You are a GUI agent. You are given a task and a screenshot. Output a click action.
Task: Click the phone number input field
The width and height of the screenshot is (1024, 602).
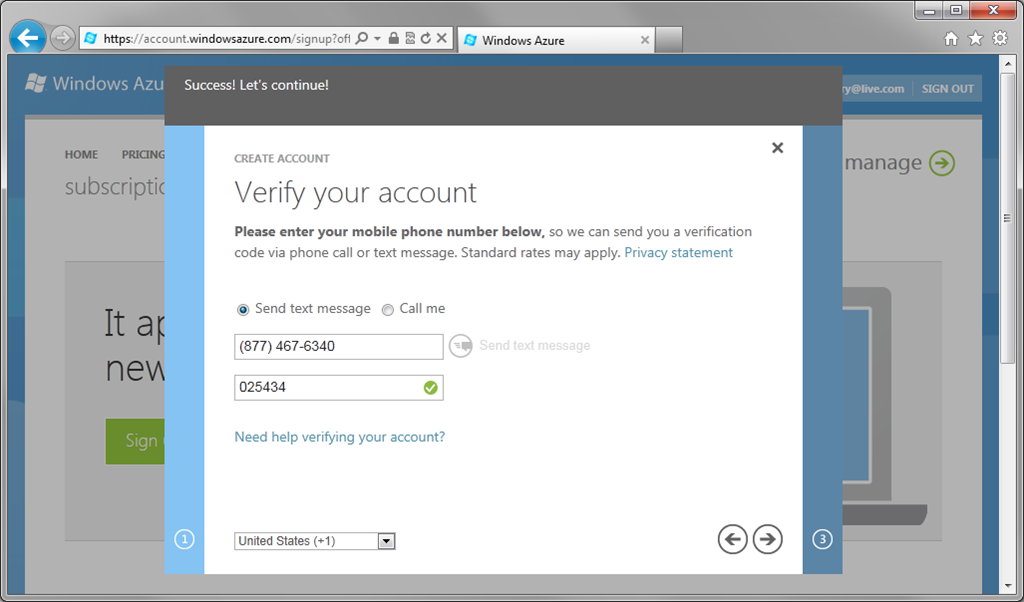point(339,347)
